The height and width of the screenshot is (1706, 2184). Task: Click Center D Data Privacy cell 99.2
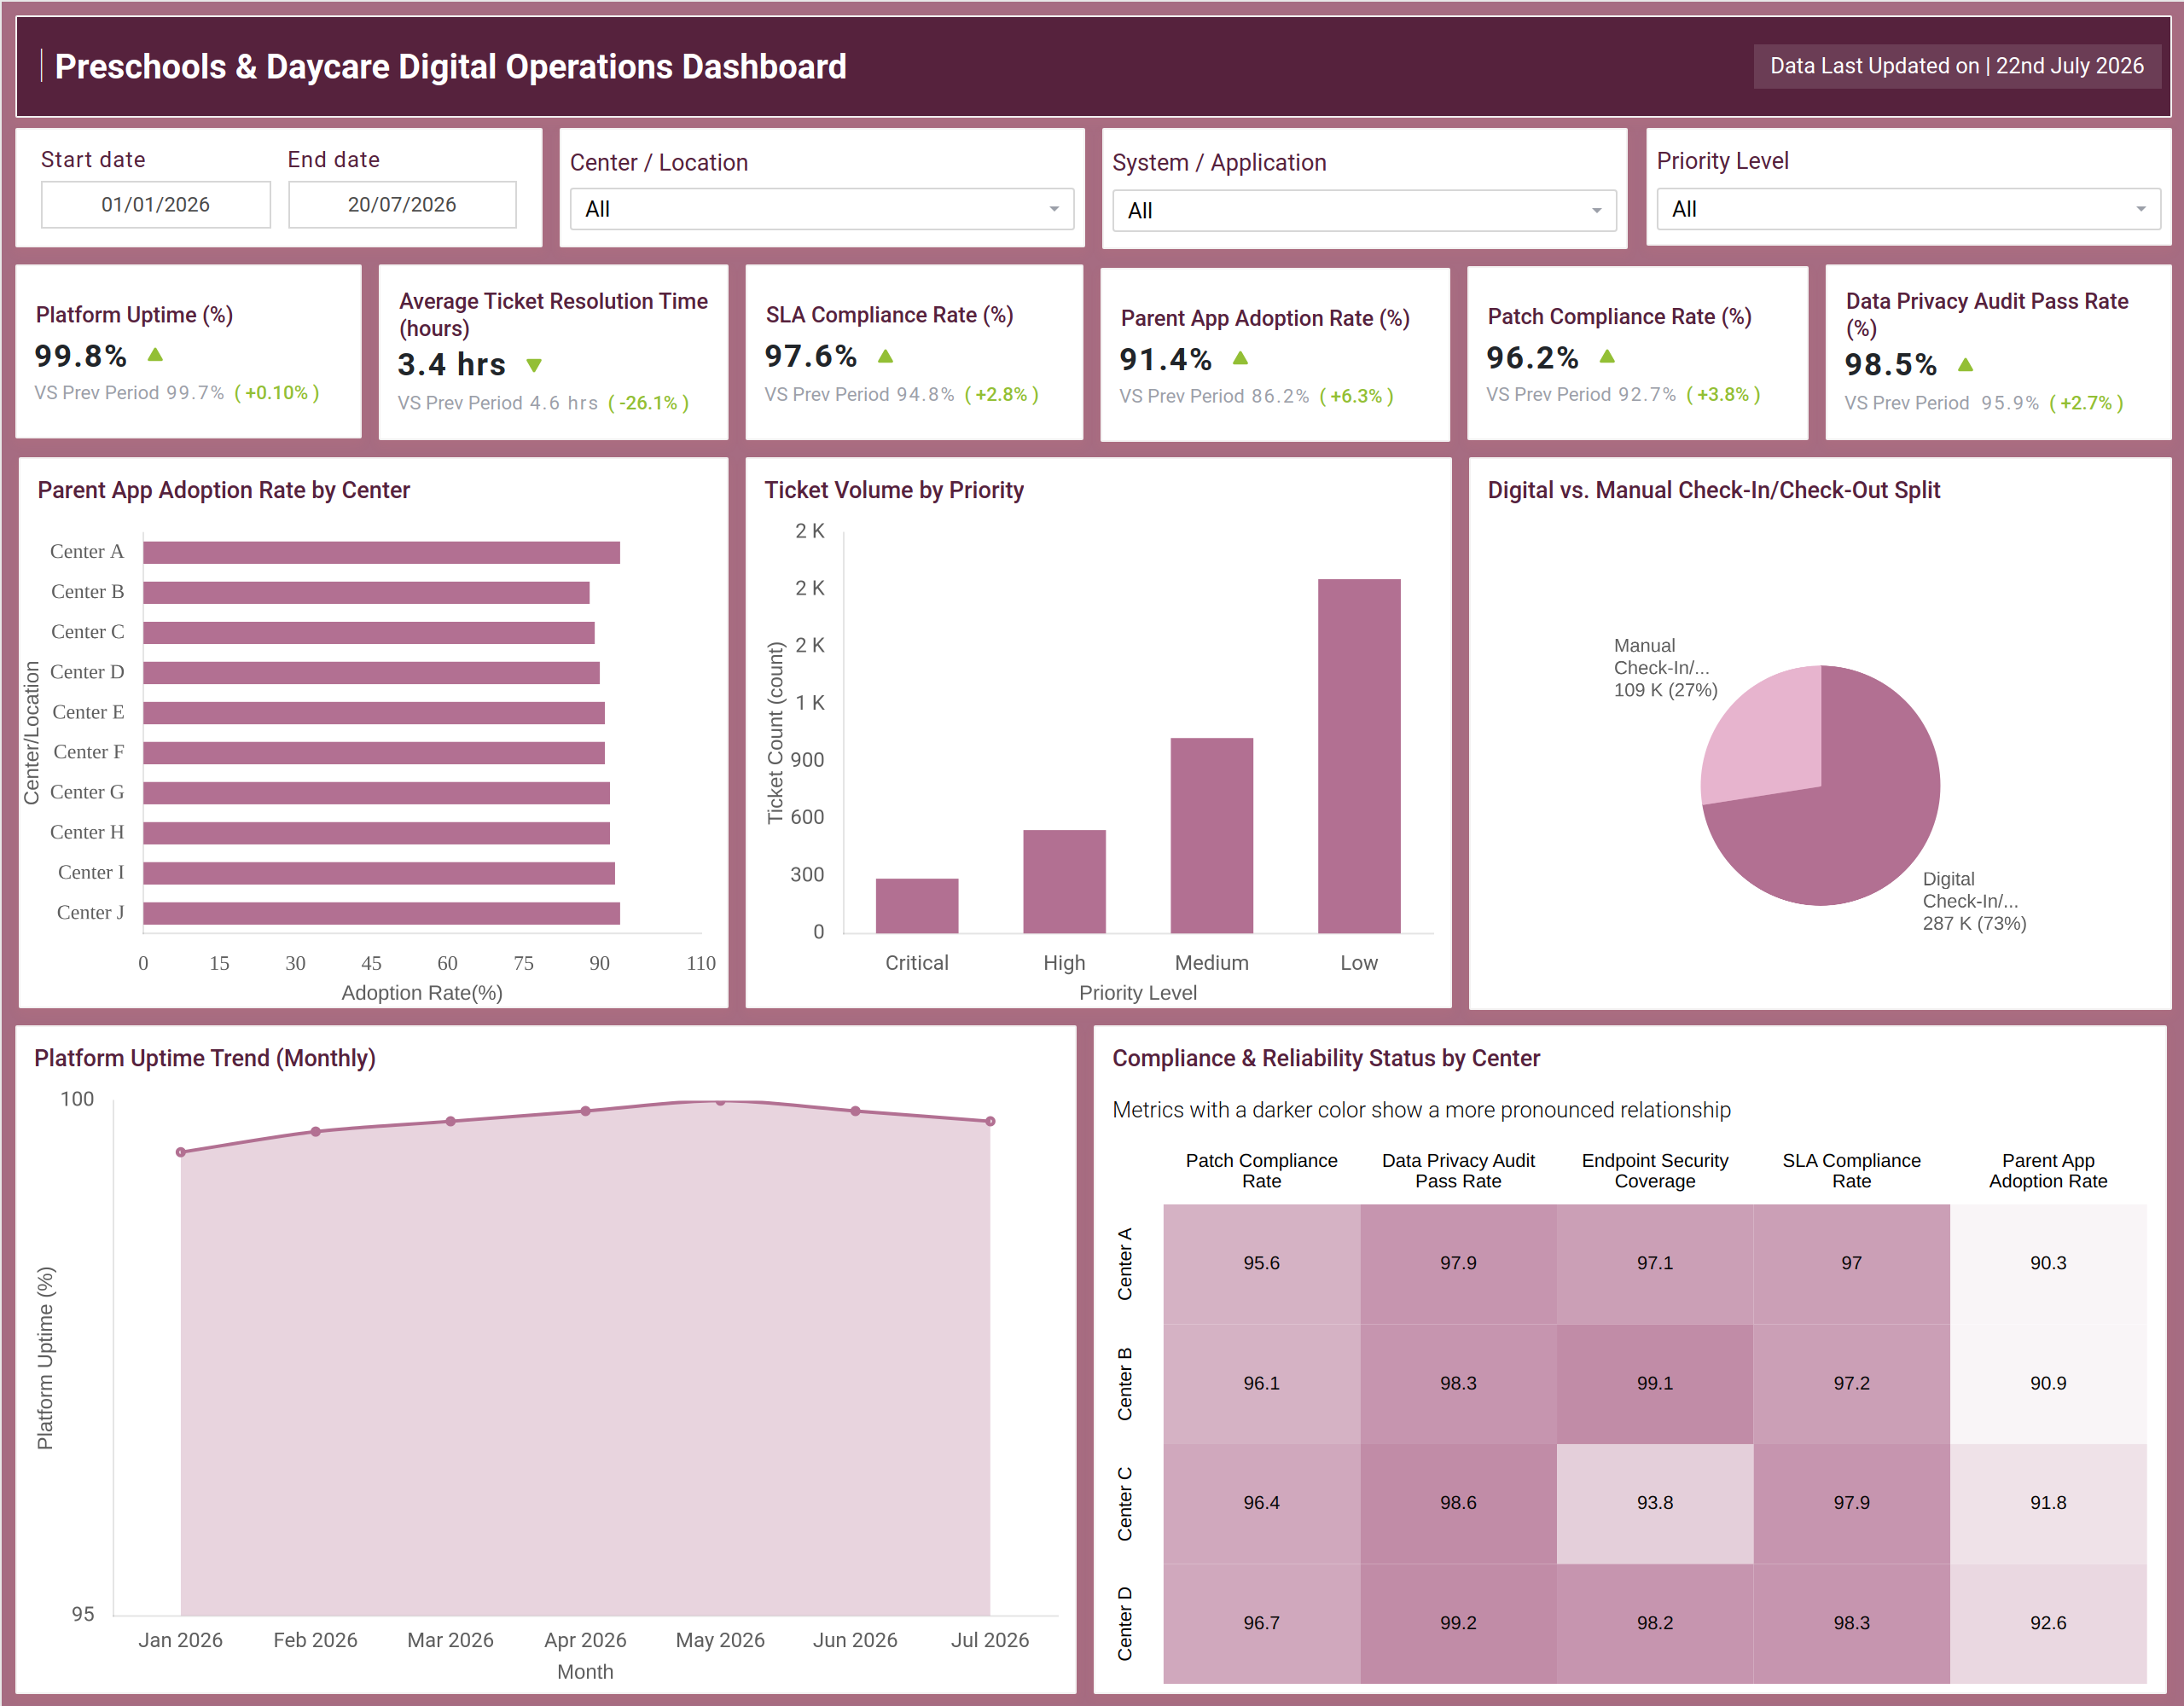tap(1458, 1623)
